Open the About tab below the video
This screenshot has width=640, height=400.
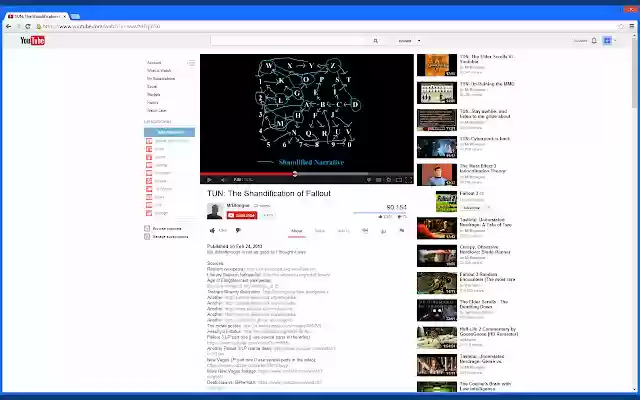[x=297, y=231]
